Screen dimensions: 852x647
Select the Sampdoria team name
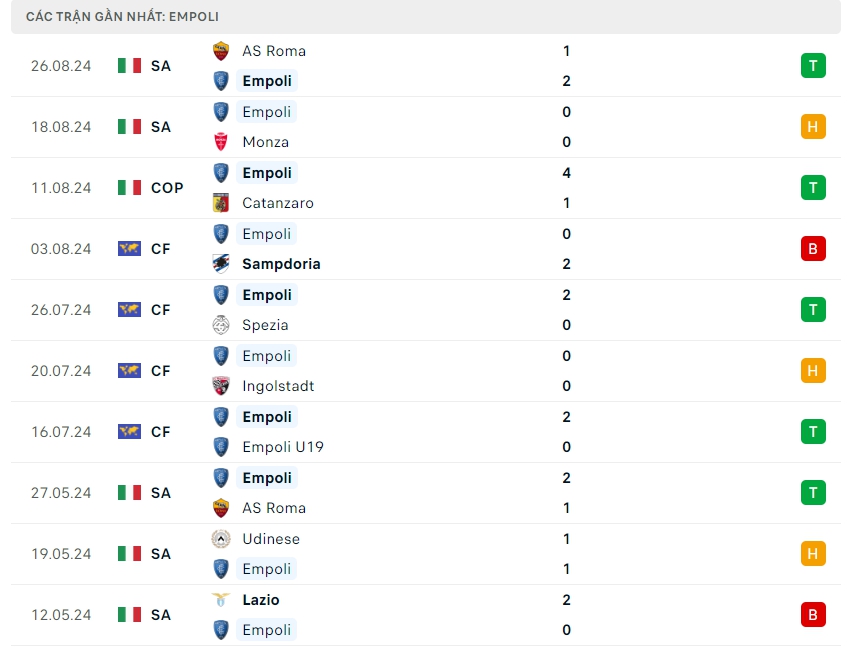(x=281, y=264)
